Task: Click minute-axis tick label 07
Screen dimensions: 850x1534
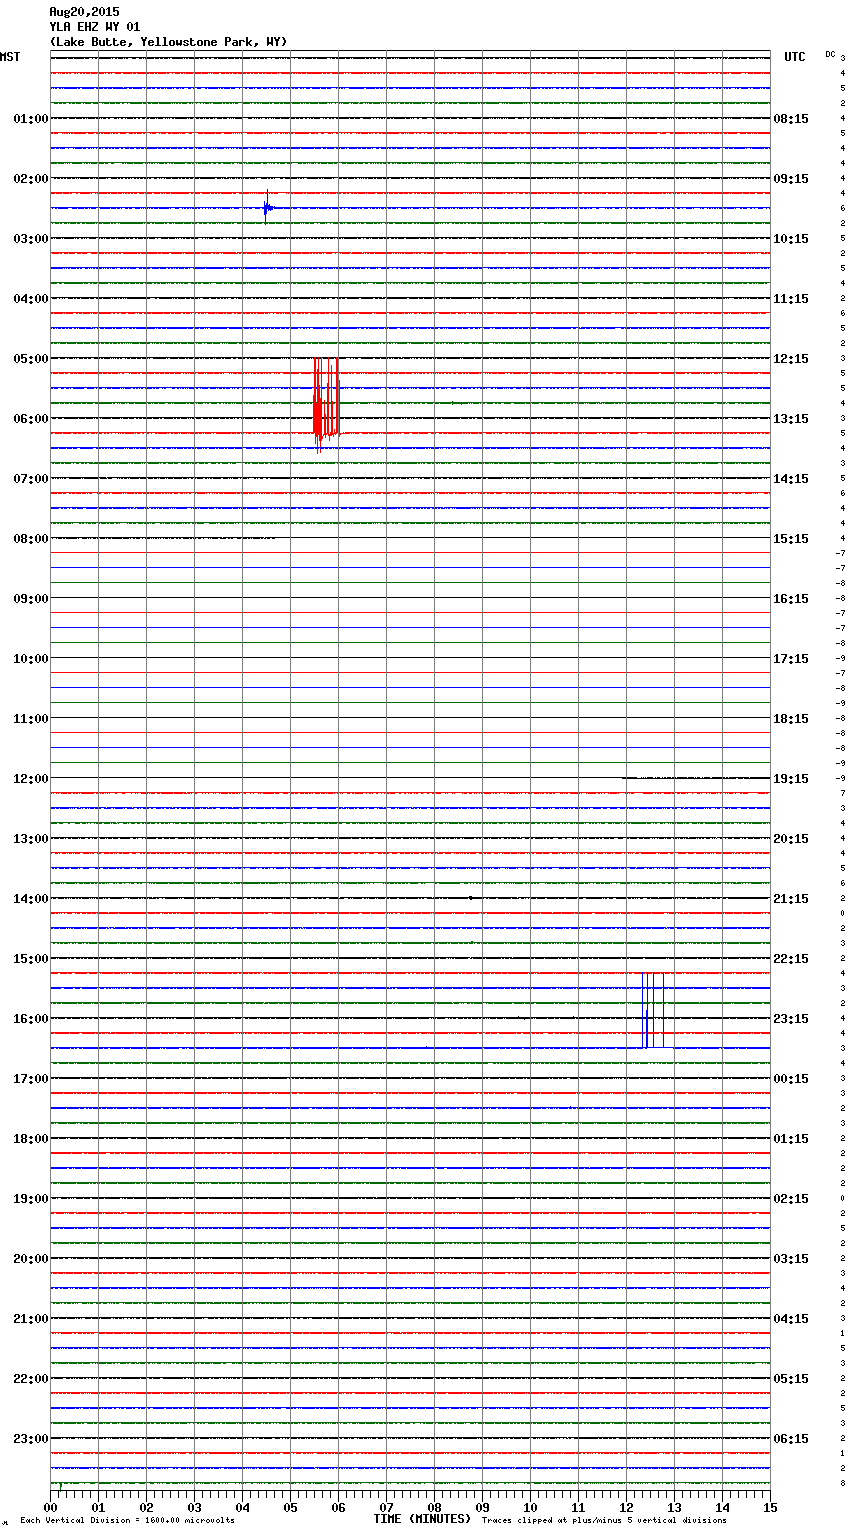Action: click(386, 1507)
